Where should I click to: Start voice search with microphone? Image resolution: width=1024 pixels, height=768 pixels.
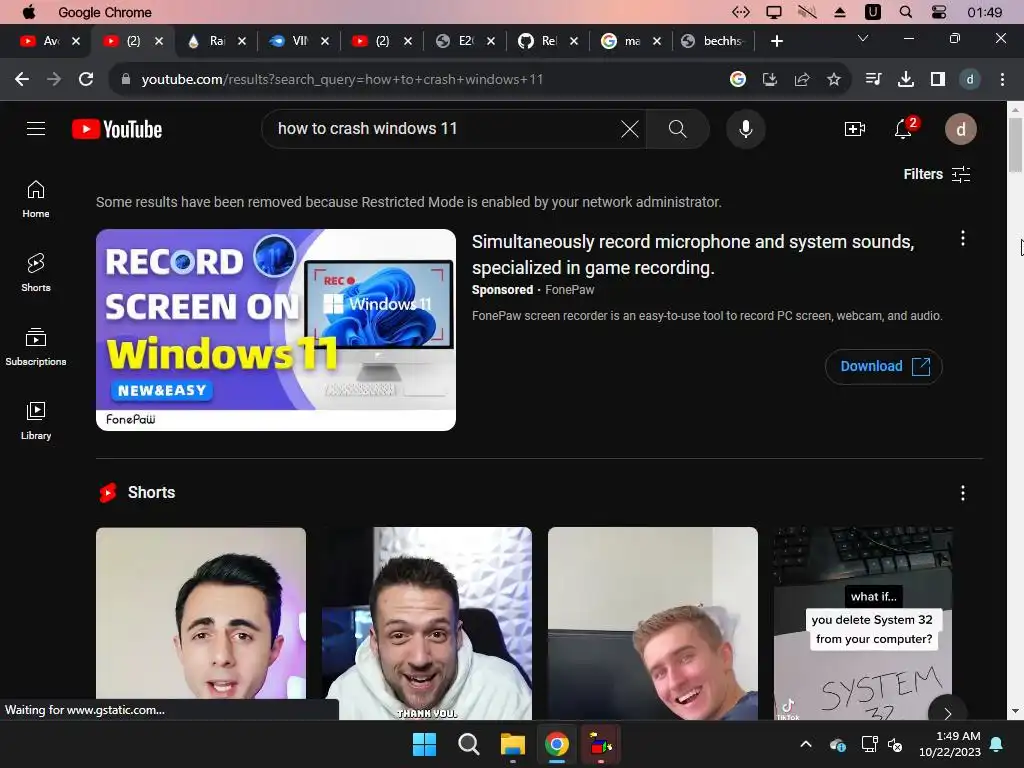pos(745,129)
